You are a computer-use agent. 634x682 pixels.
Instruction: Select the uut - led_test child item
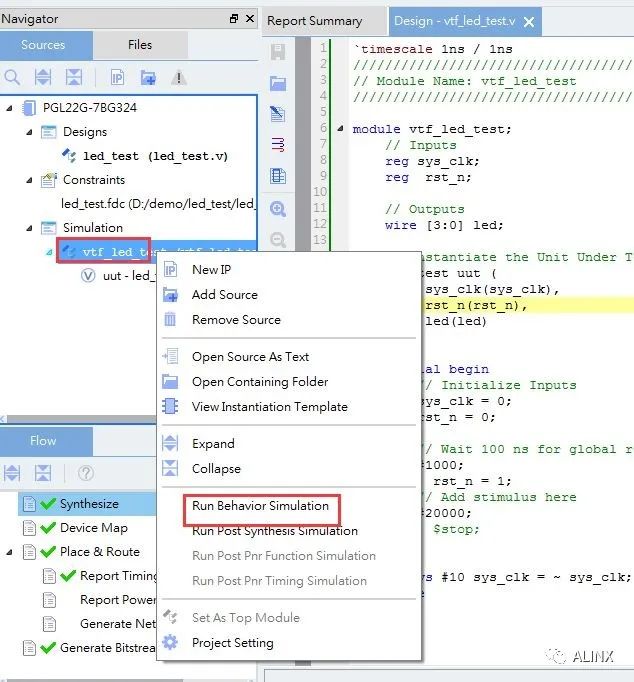pyautogui.click(x=118, y=276)
